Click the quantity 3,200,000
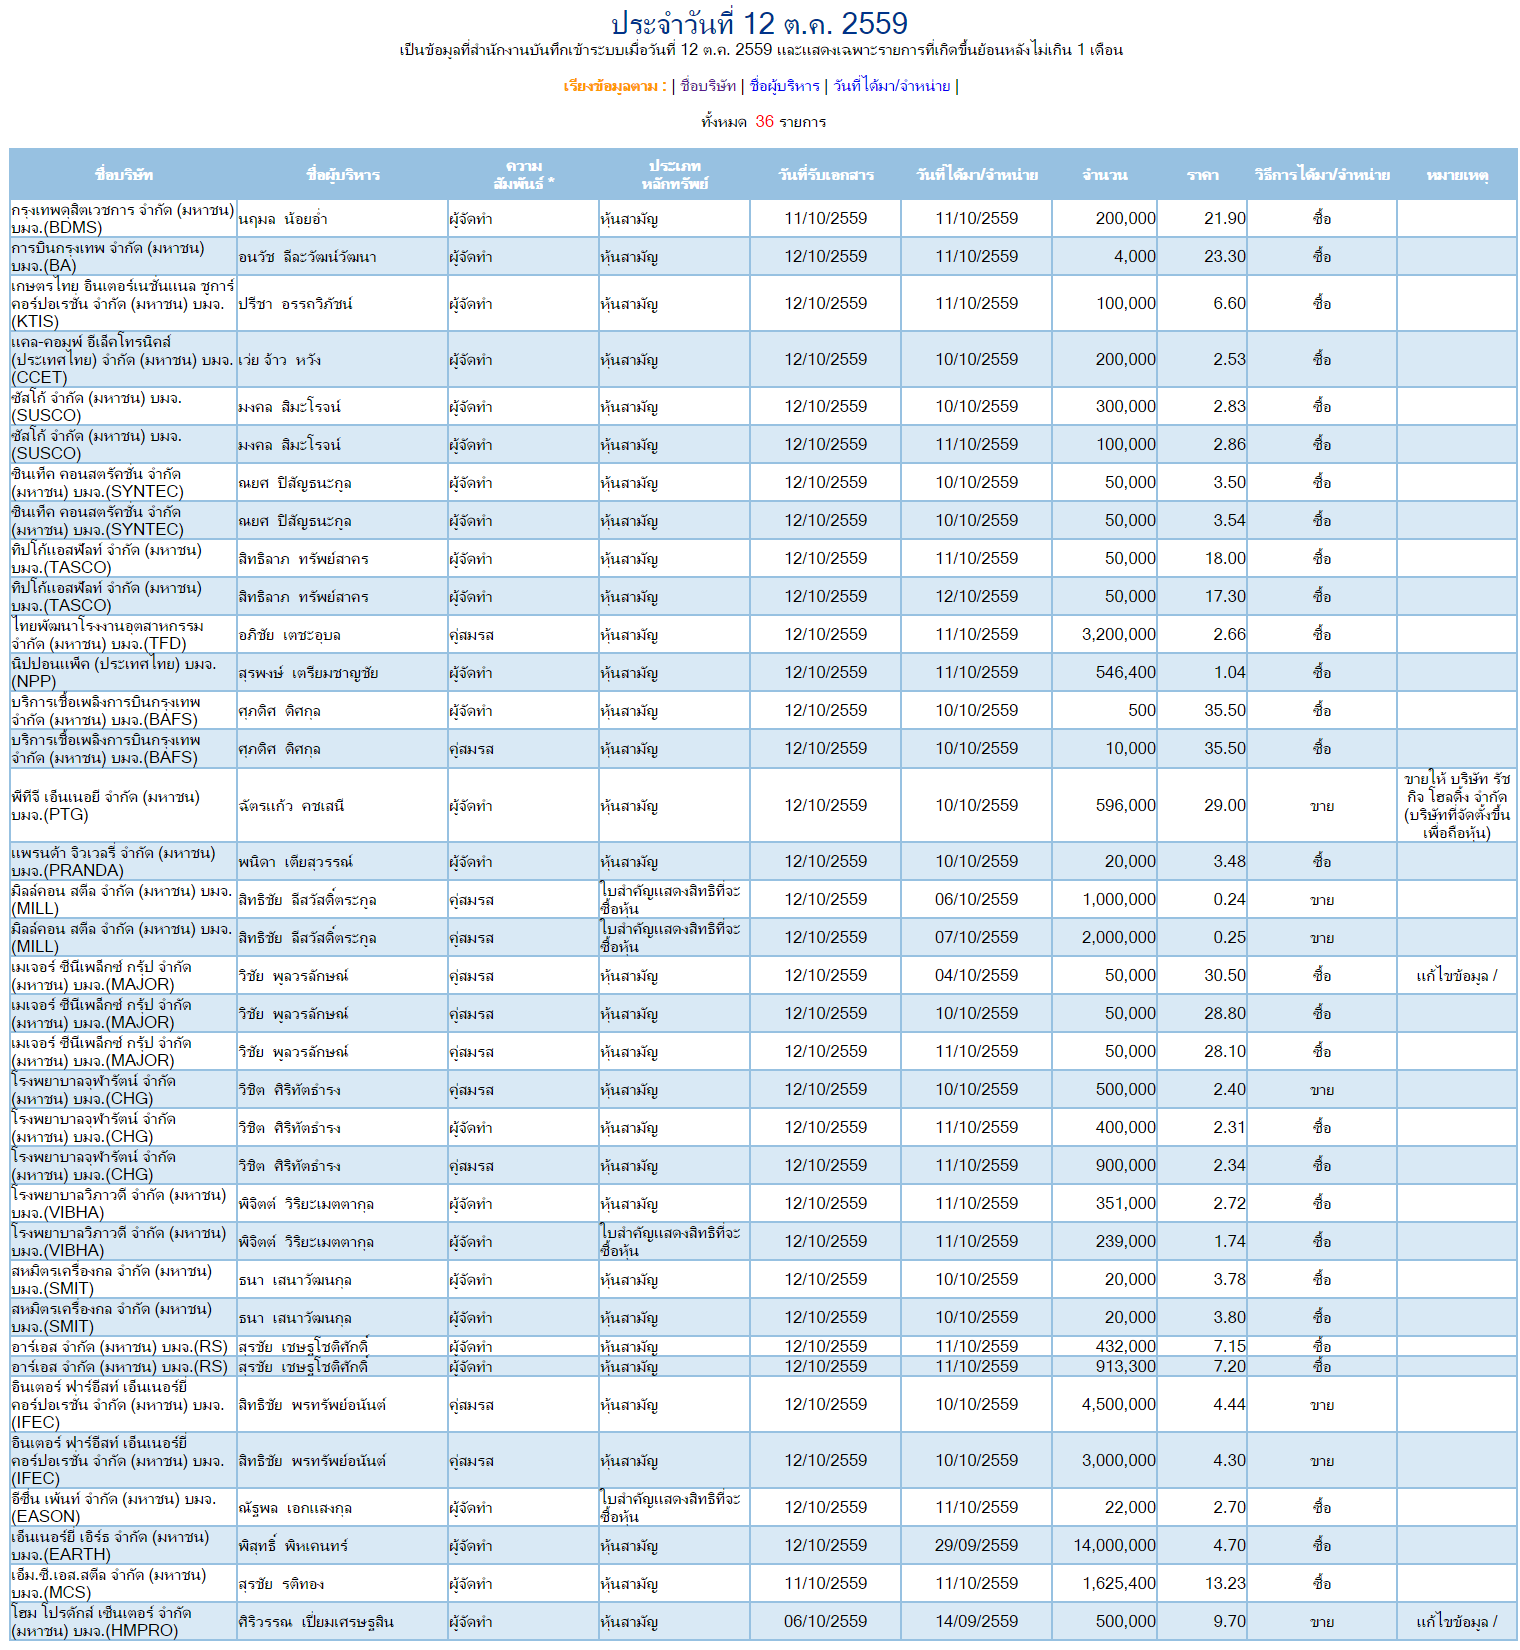Viewport: 1520px width, 1650px height. pos(1118,635)
